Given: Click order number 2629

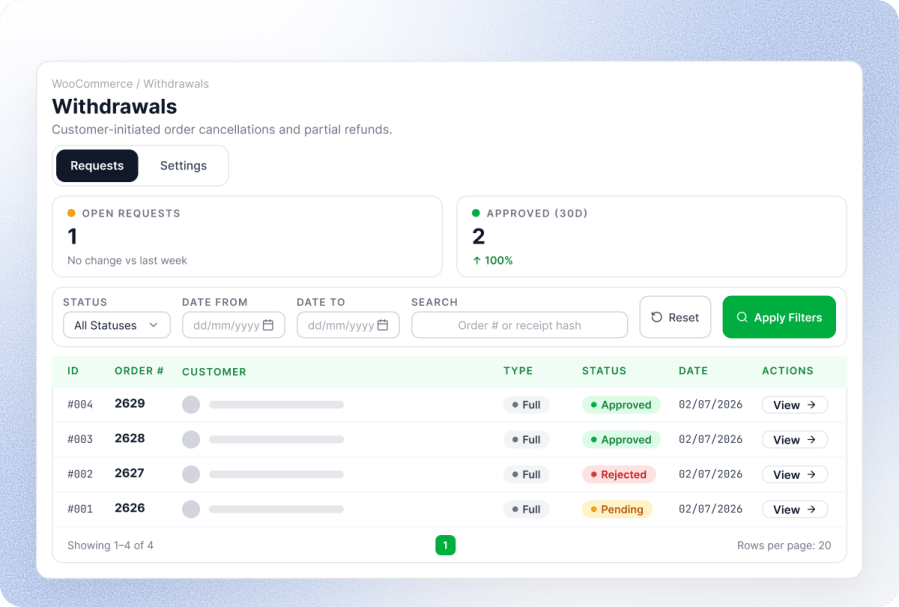Looking at the screenshot, I should tap(130, 404).
